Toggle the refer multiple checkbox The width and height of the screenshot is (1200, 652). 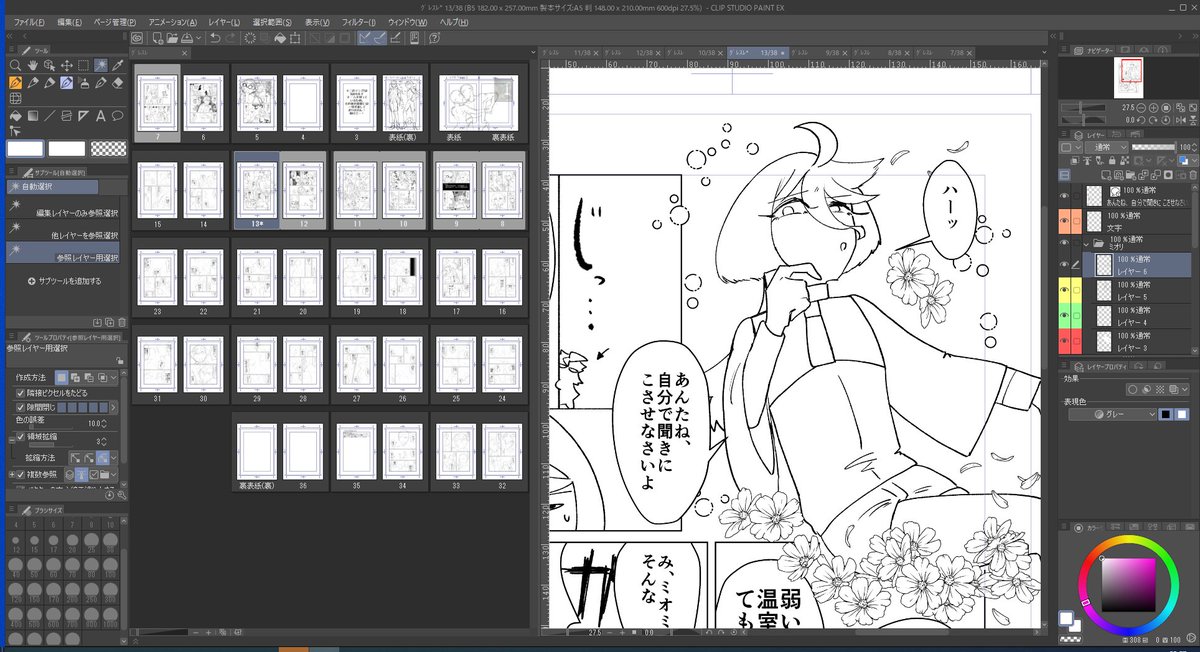tap(20, 475)
